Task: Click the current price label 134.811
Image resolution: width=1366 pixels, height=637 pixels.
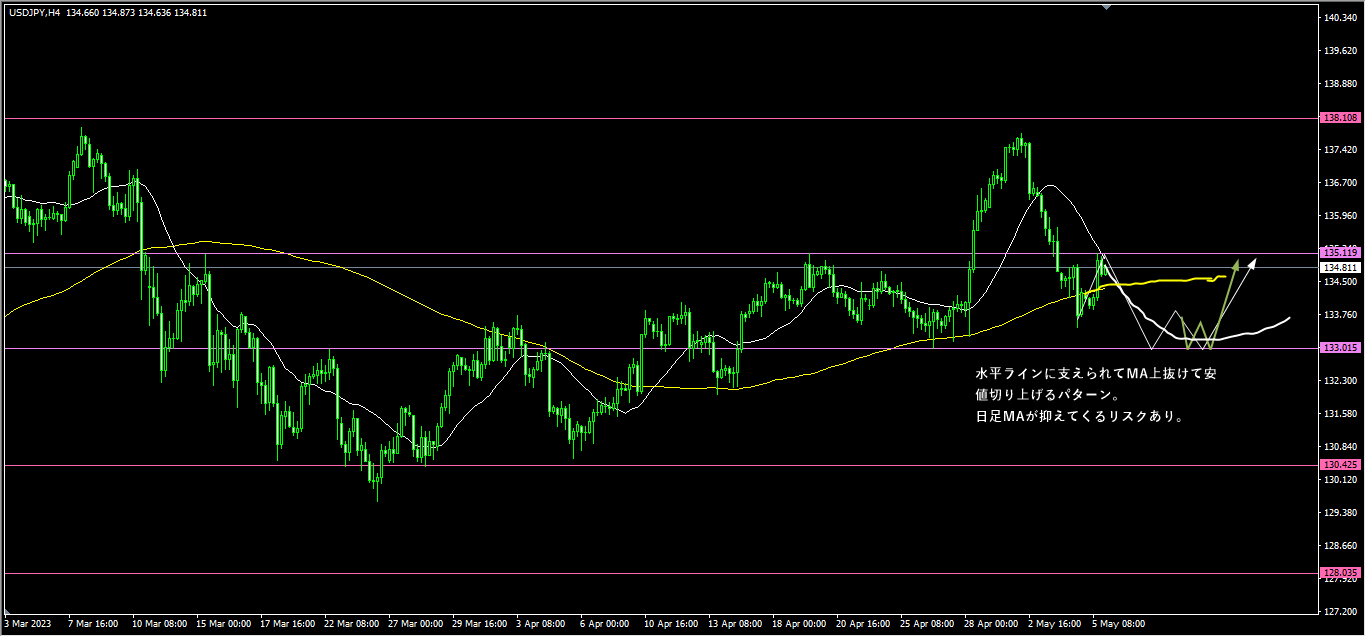Action: coord(1338,268)
